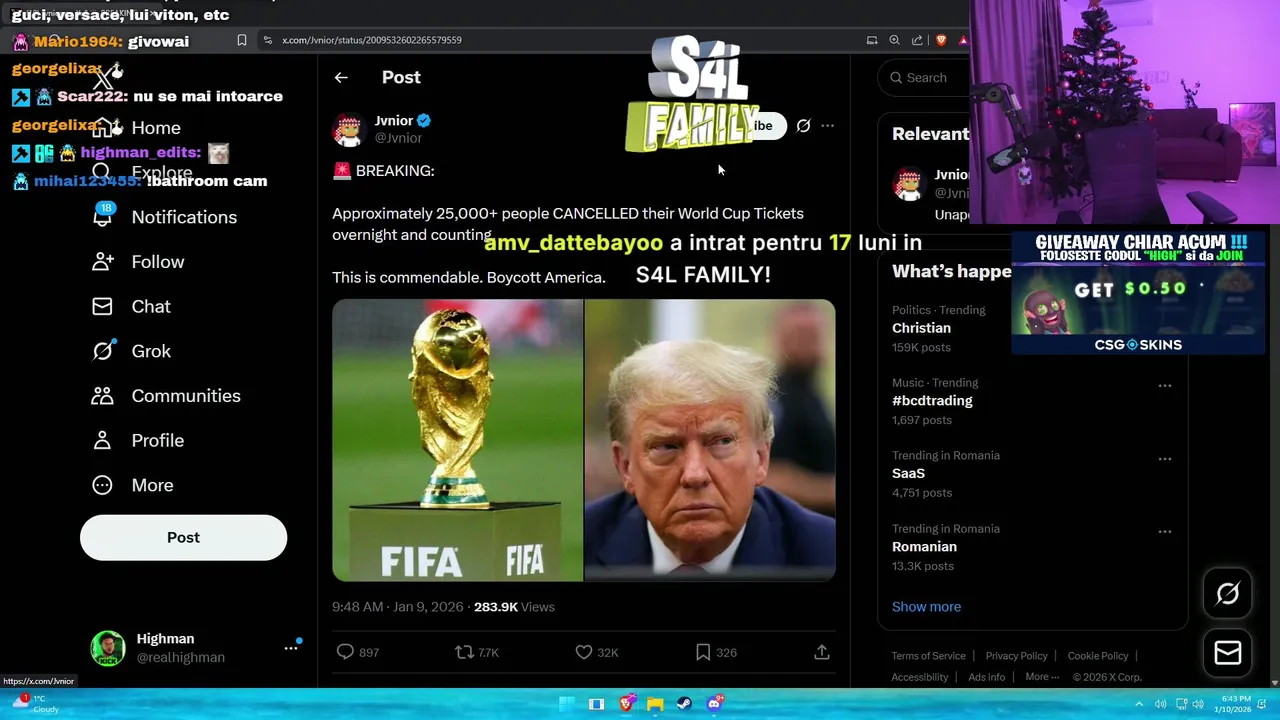Screen dimensions: 1280x720
Task: Open the Windows Start button
Action: [567, 704]
